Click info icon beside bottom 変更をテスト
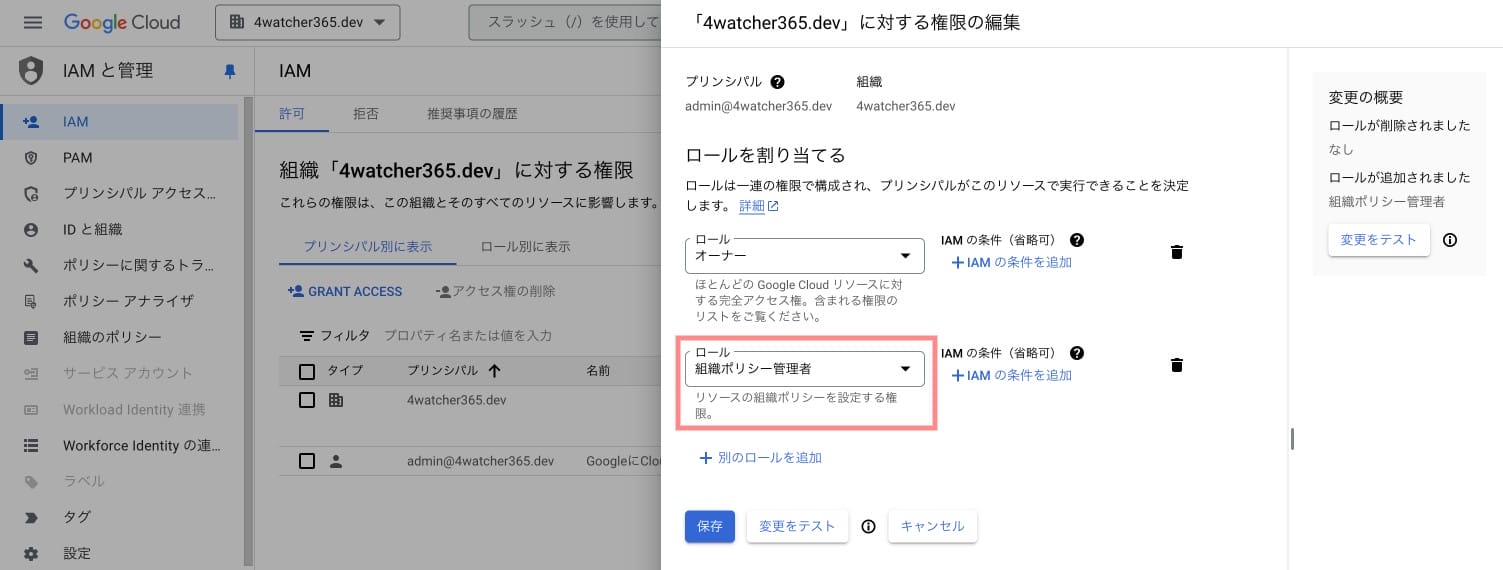Image resolution: width=1503 pixels, height=570 pixels. coord(868,526)
